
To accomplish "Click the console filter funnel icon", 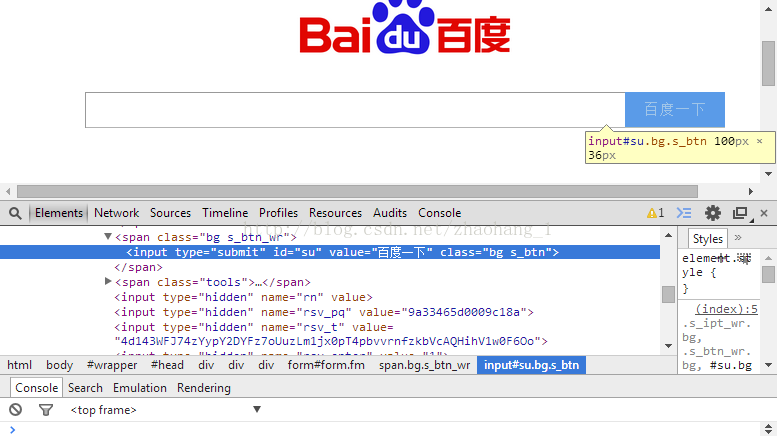I will (x=46, y=410).
